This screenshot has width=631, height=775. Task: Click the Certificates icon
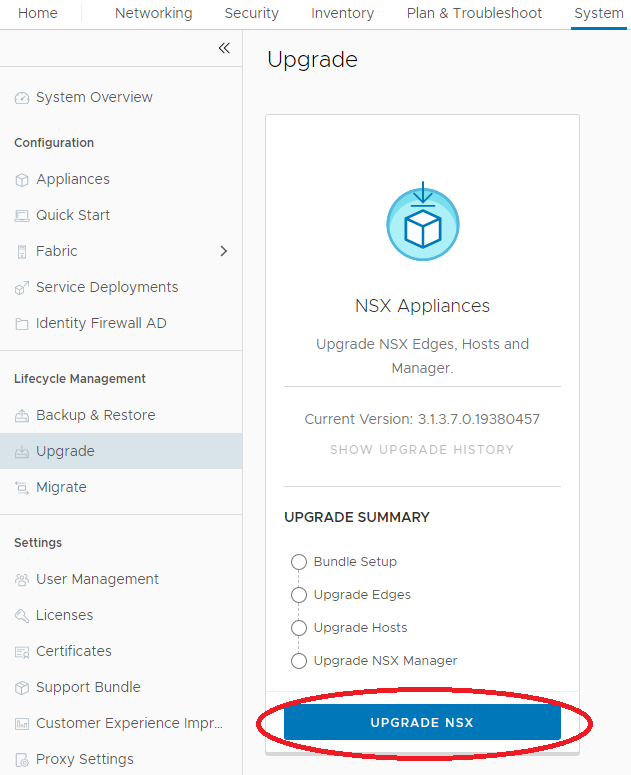(22, 652)
